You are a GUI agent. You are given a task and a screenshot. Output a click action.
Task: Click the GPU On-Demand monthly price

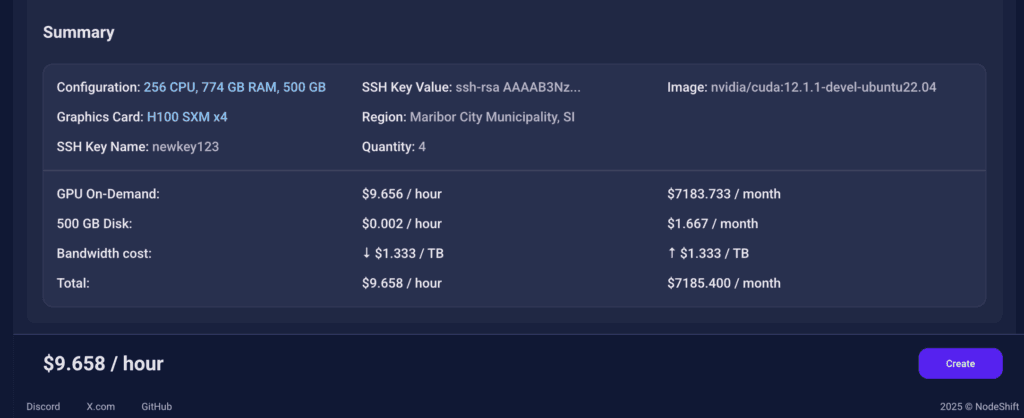pyautogui.click(x=723, y=194)
